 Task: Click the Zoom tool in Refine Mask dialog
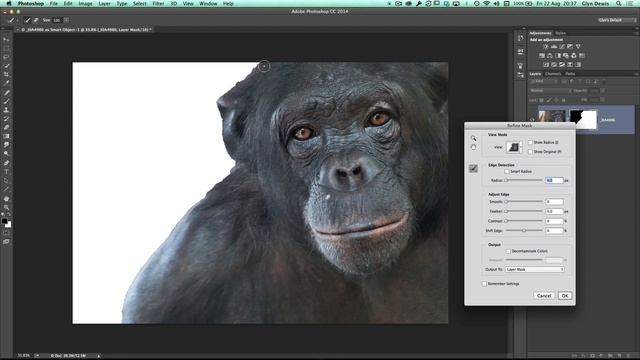click(473, 138)
